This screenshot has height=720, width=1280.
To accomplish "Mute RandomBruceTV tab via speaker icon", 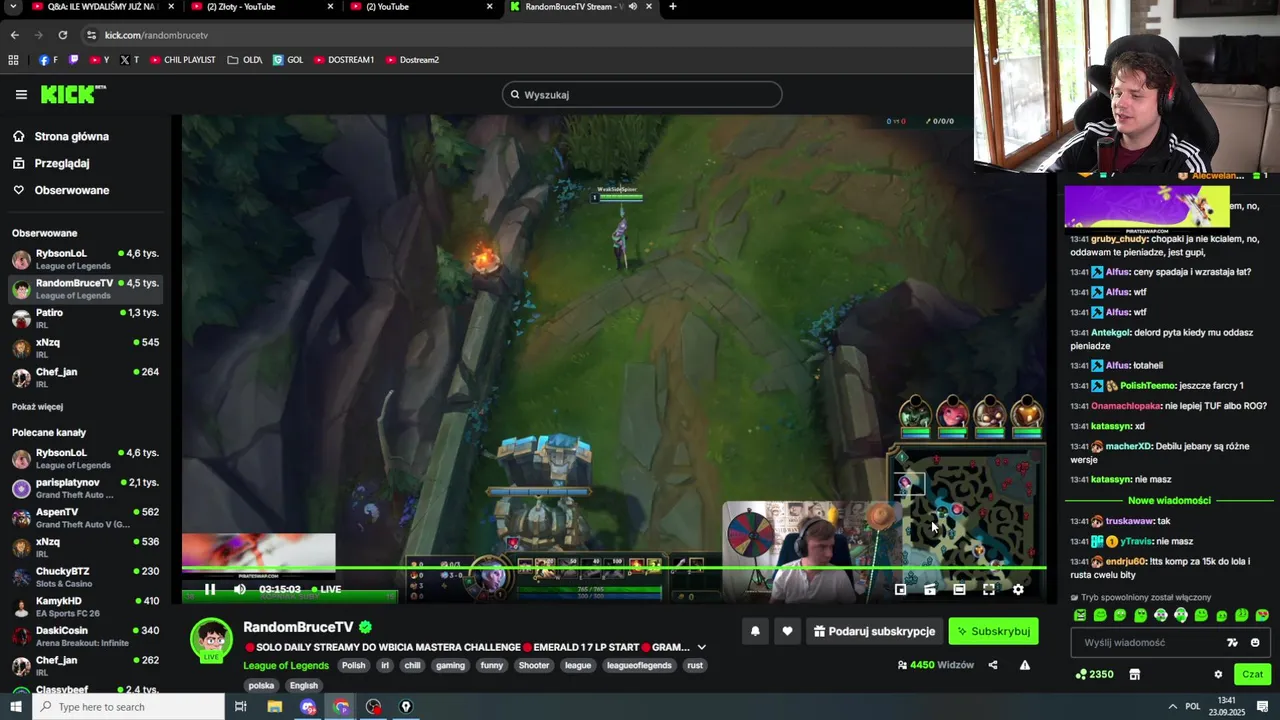I will 632,7.
